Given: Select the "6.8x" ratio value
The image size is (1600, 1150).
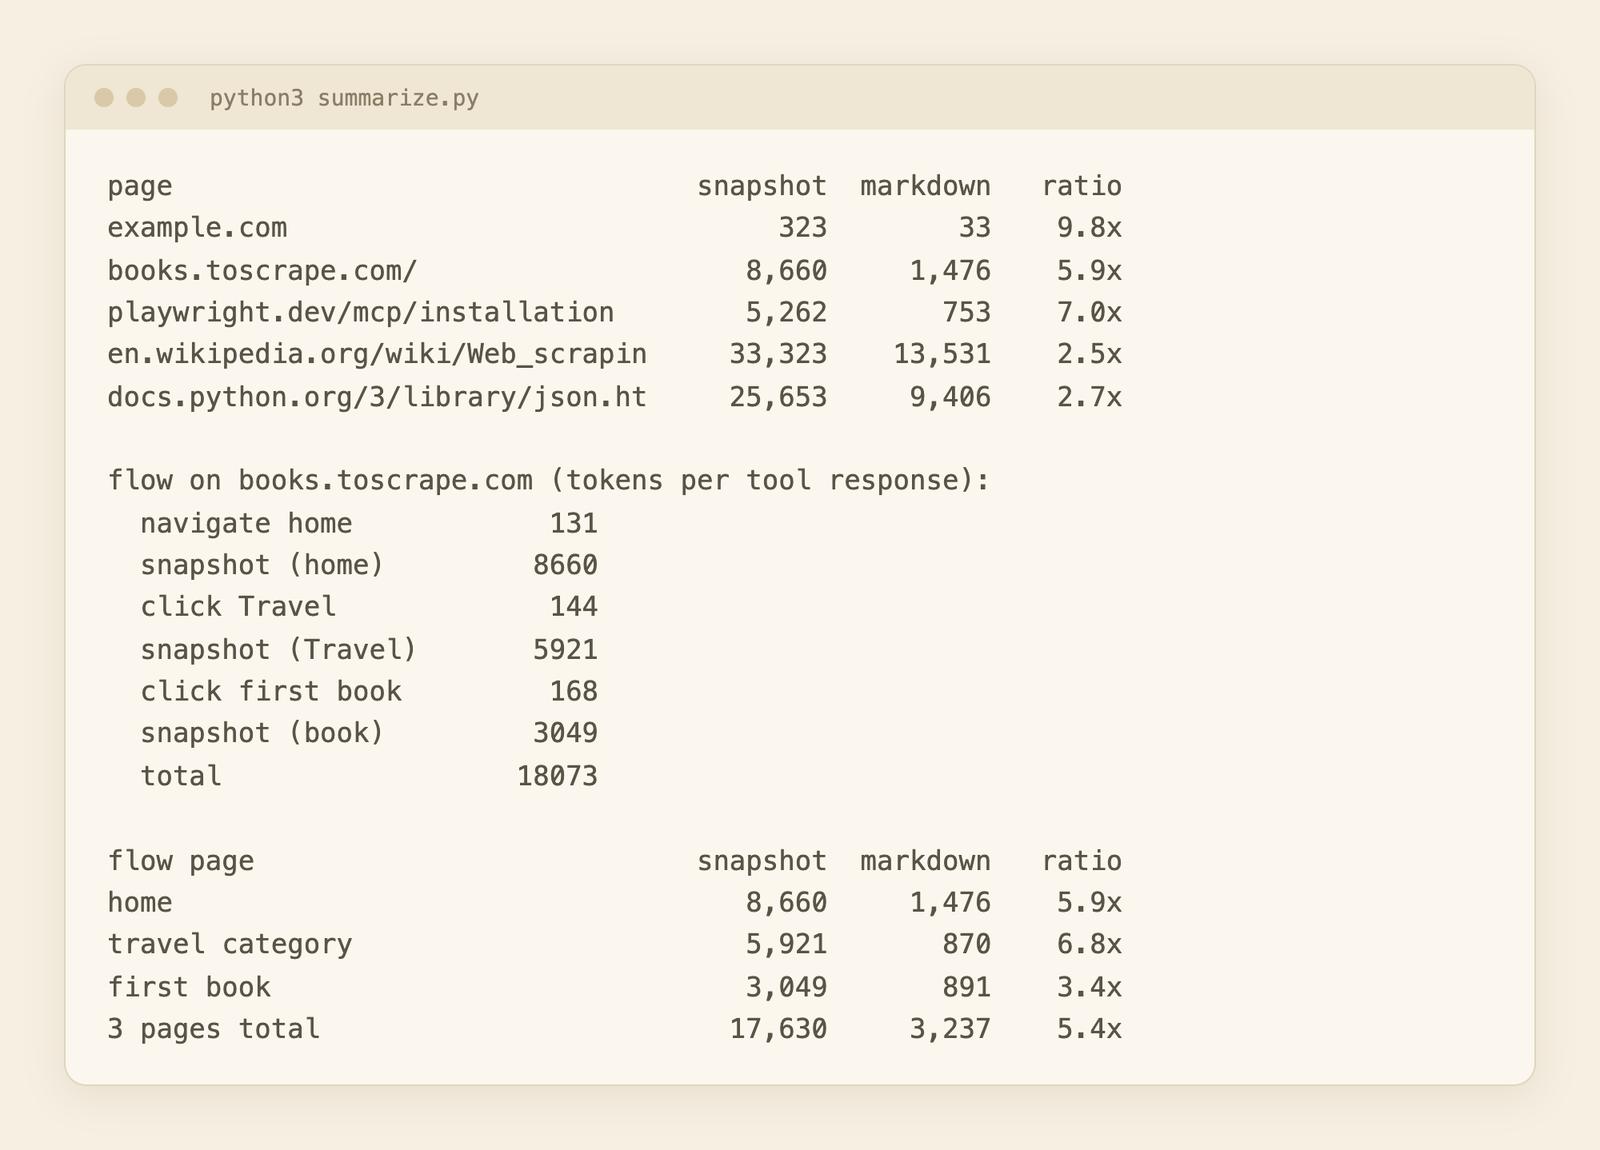Looking at the screenshot, I should pos(1089,945).
